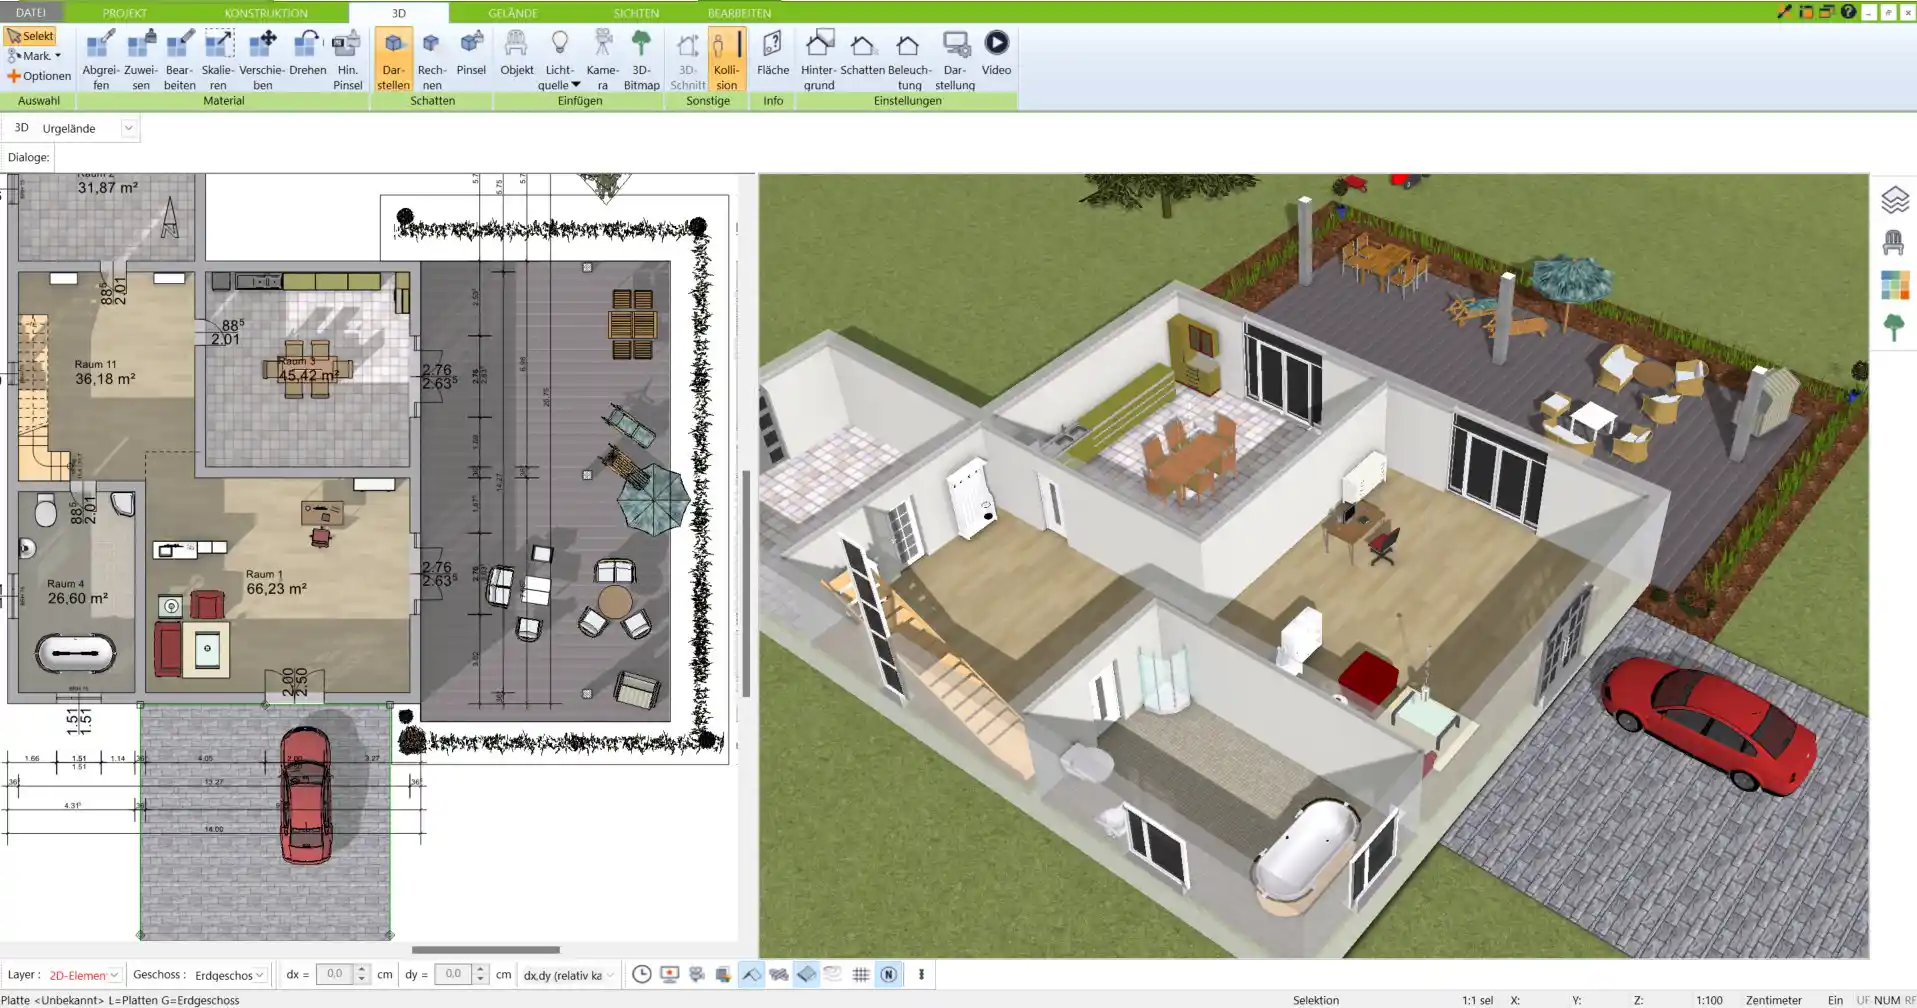This screenshot has width=1917, height=1008.
Task: Switch to the SICHTEN tab
Action: tap(636, 13)
